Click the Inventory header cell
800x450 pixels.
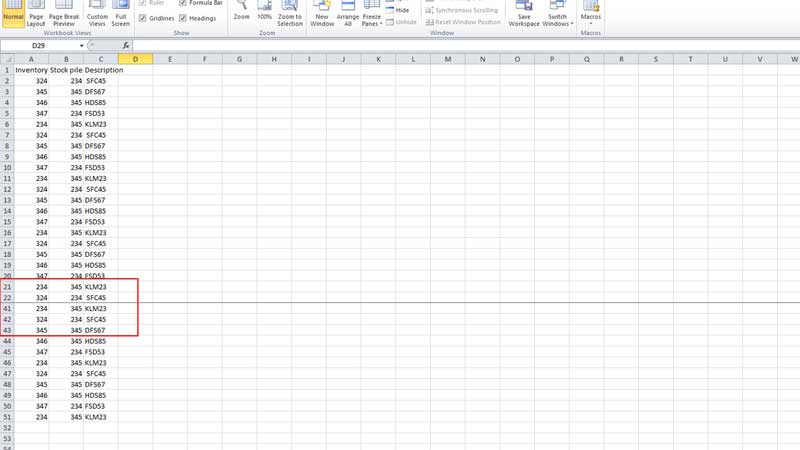(x=31, y=70)
